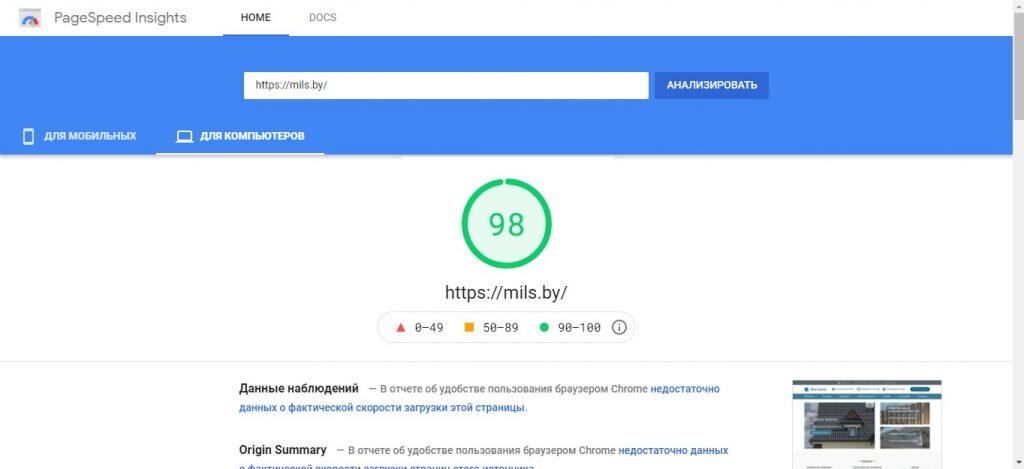This screenshot has width=1024, height=469.
Task: Click the red triangle 0–49 legend icon
Action: (x=401, y=328)
